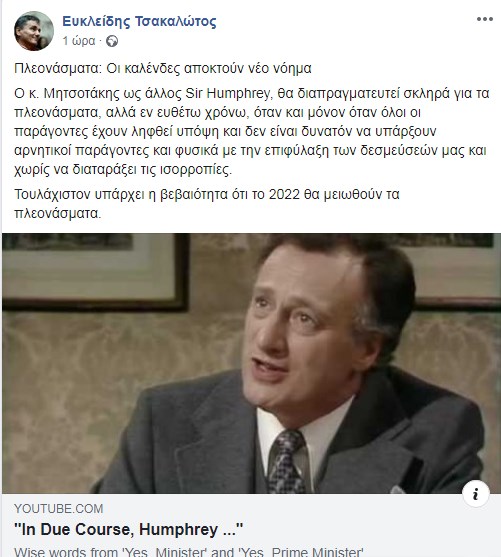Click the 'Wise words from Yes Minister' description
The image size is (501, 557).
[189, 552]
